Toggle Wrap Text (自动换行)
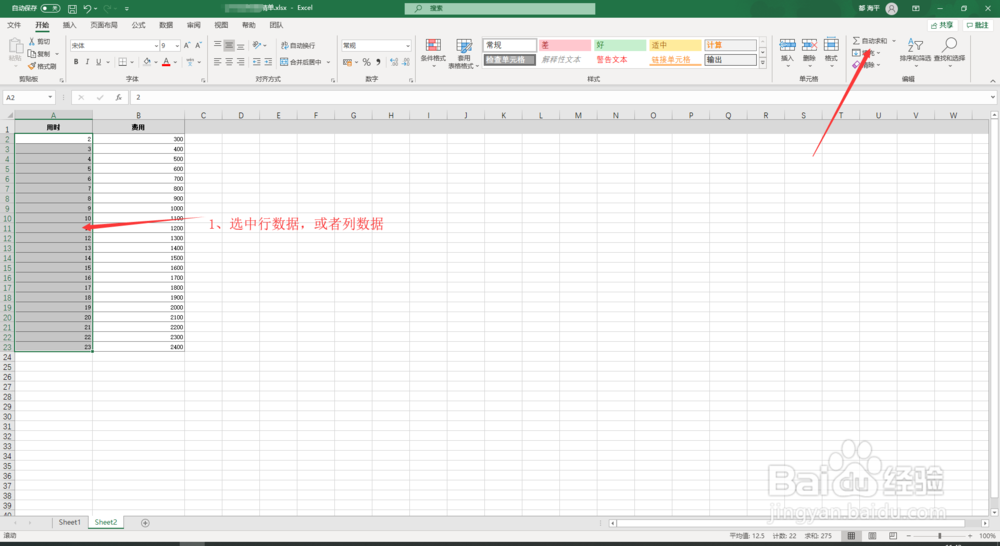 pyautogui.click(x=298, y=45)
